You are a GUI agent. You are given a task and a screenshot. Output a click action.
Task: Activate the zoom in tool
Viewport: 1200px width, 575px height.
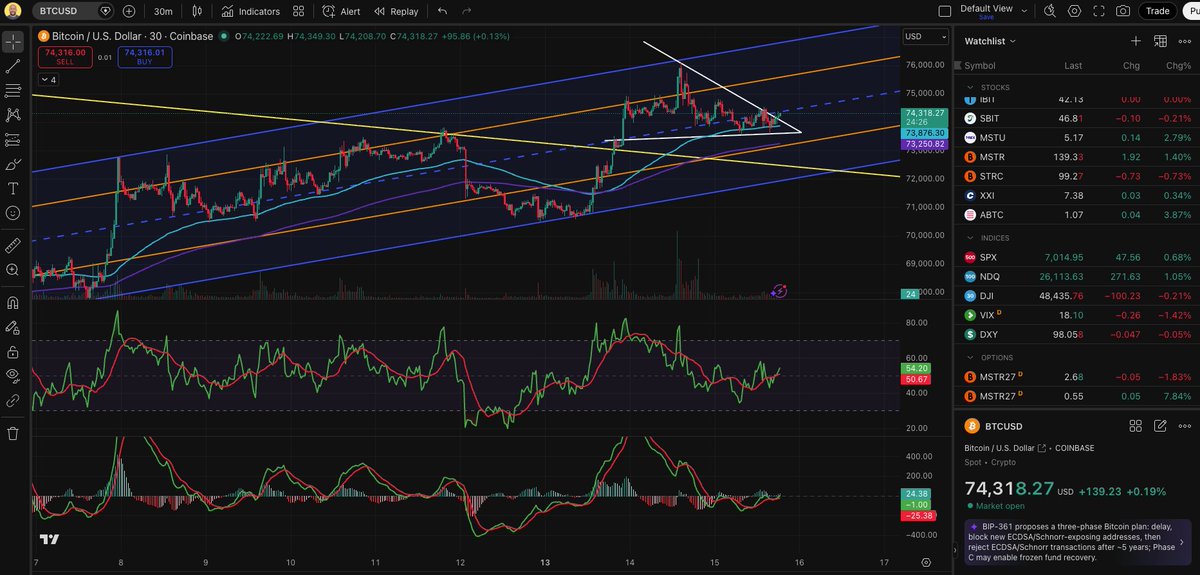13,269
